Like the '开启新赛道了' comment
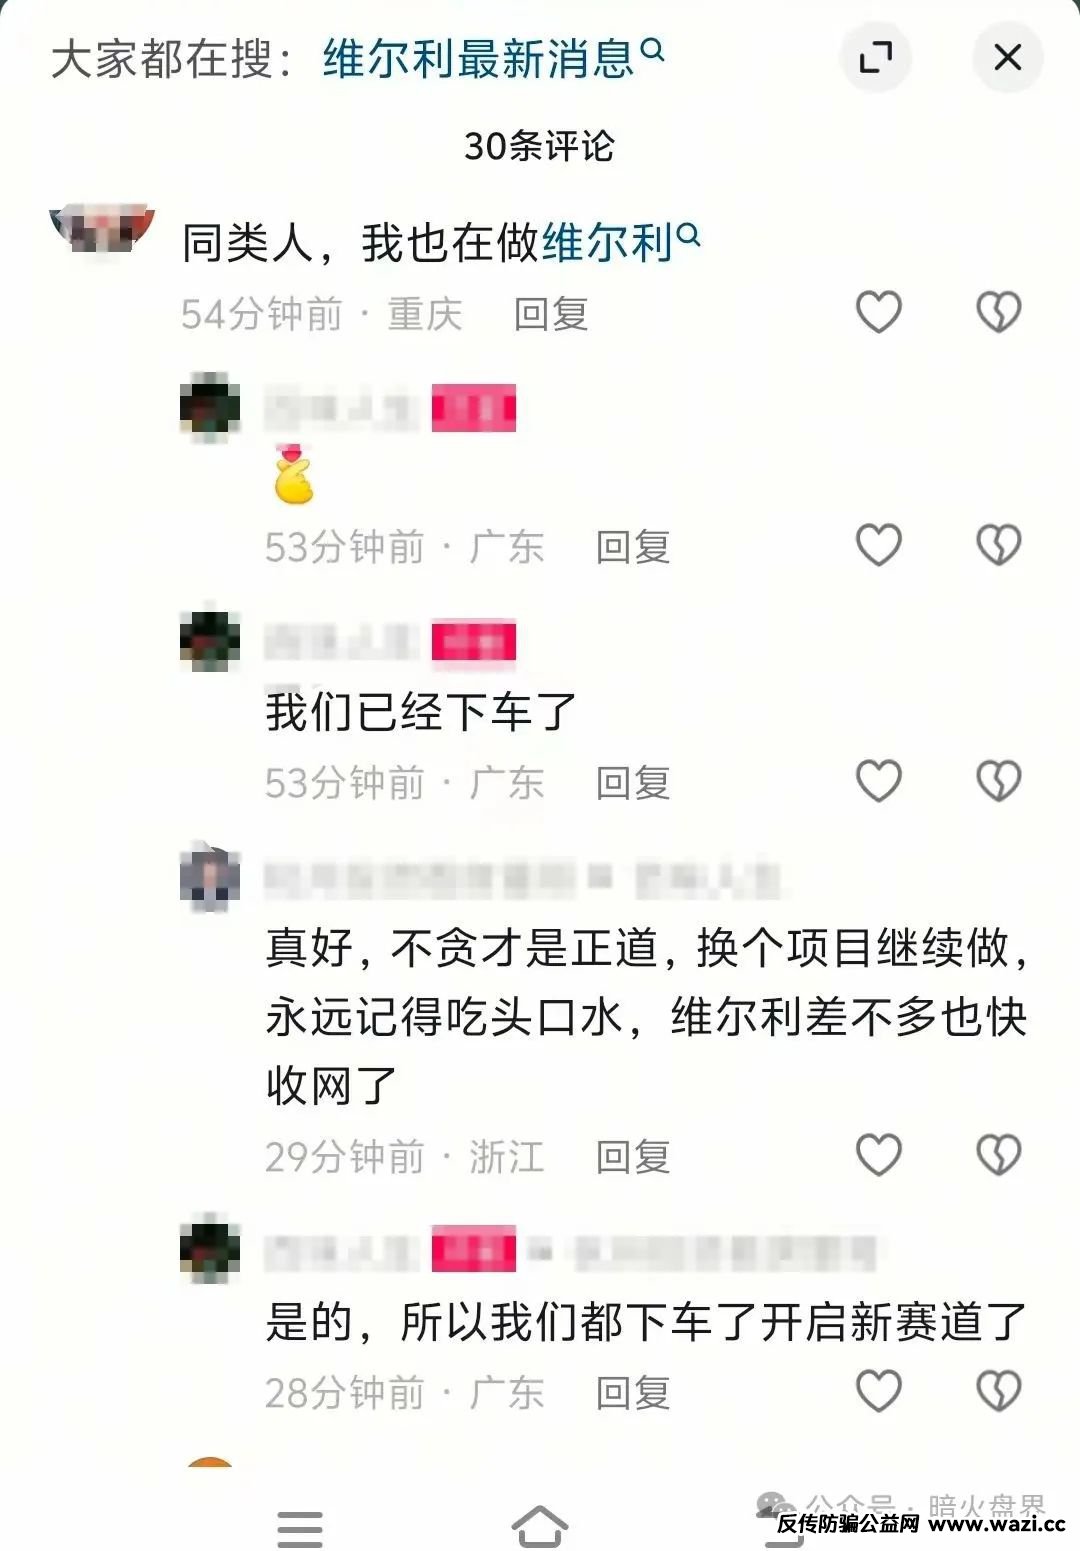 point(879,1391)
